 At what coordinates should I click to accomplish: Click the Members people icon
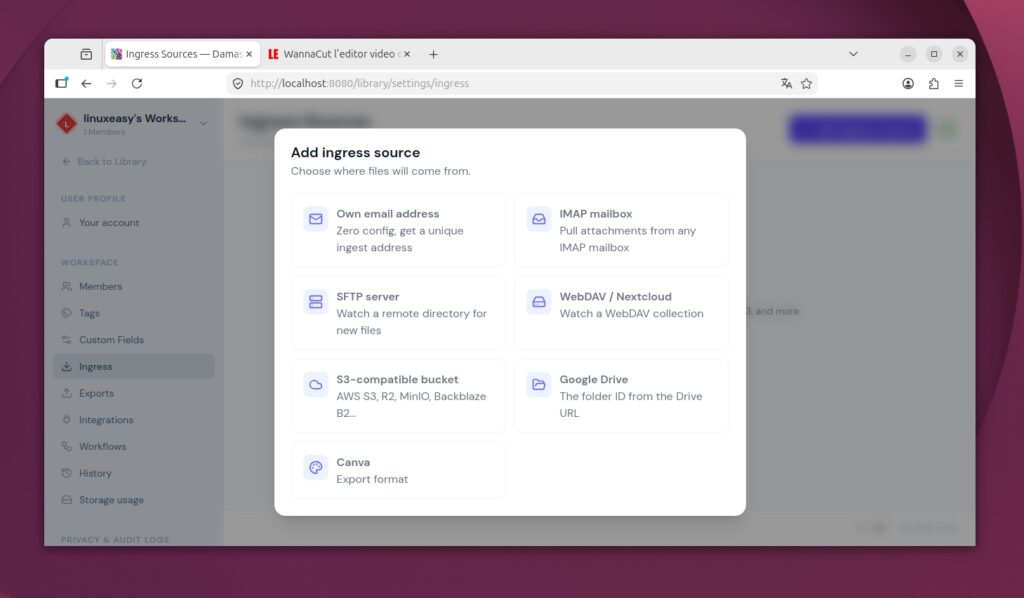tap(67, 287)
